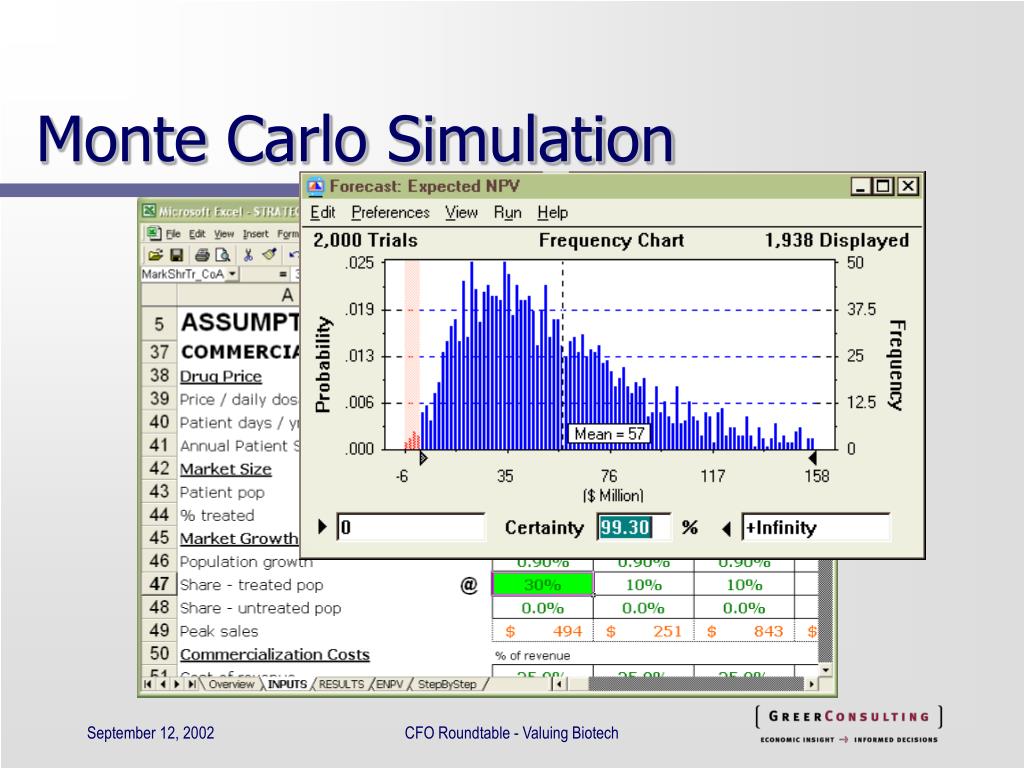Click right certainty grabber triangle below chart
Viewport: 1024px width, 768px height.
tap(812, 458)
